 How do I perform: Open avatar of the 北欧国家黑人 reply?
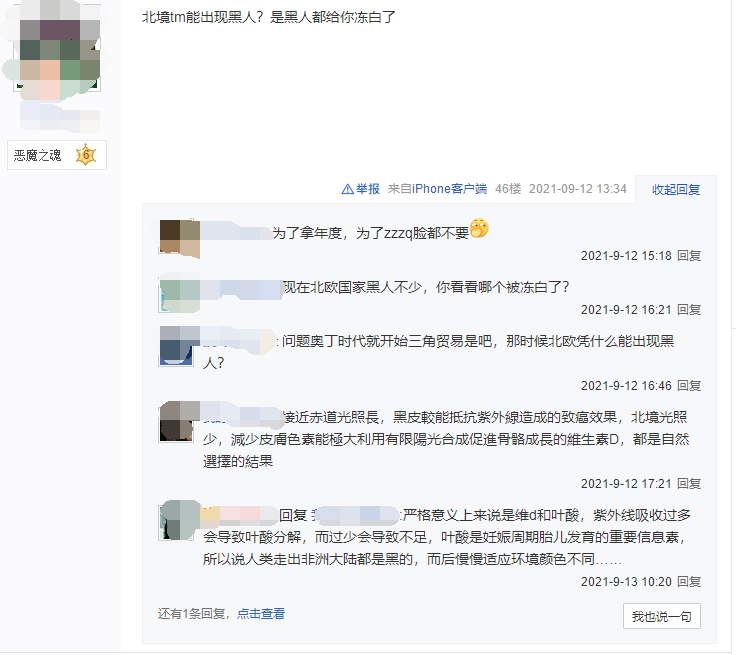[178, 294]
